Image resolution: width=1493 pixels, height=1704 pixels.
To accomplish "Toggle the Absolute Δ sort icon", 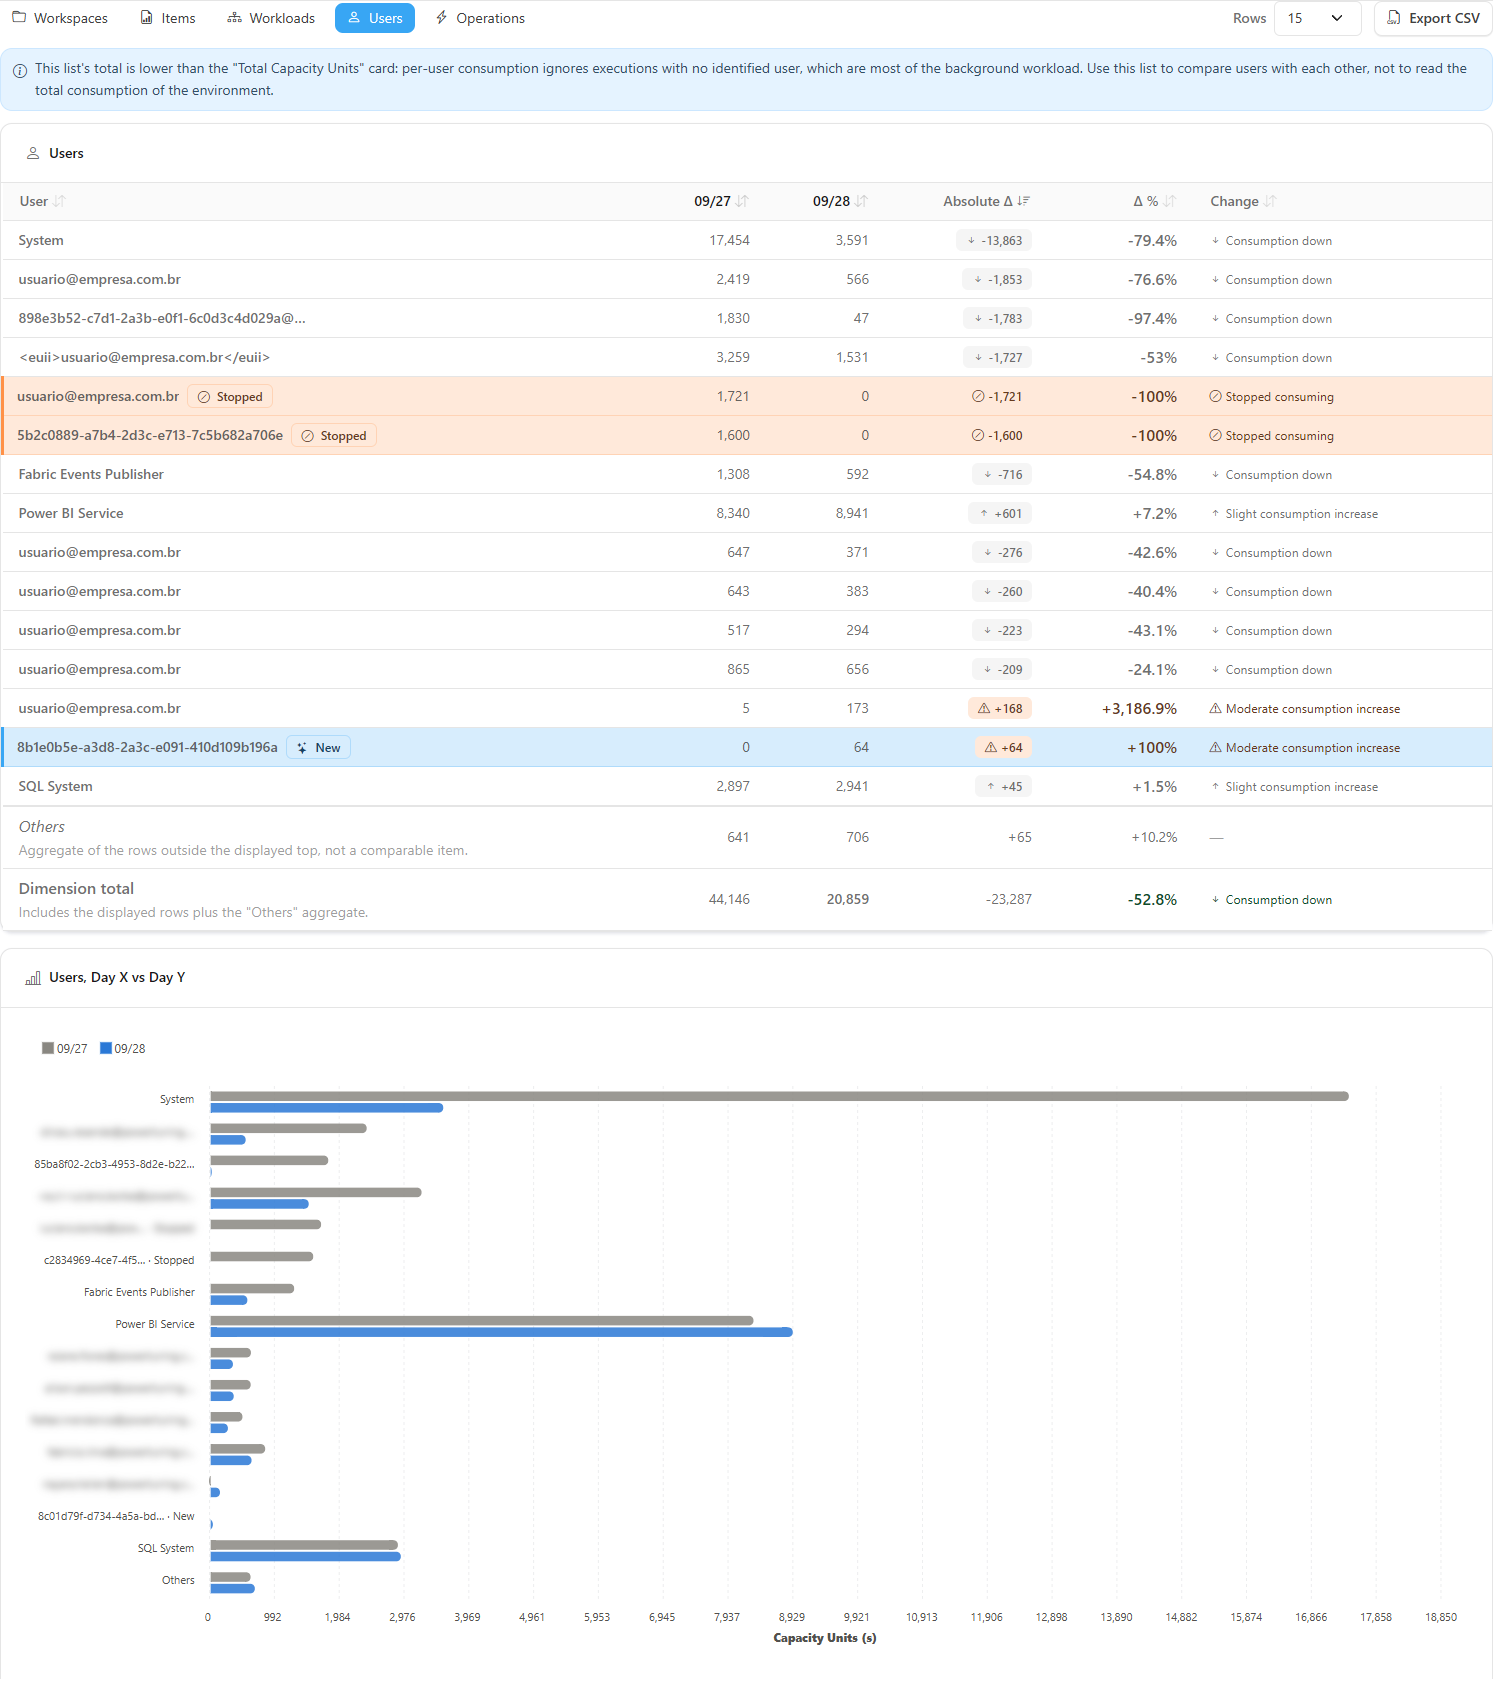I will click(x=1023, y=201).
